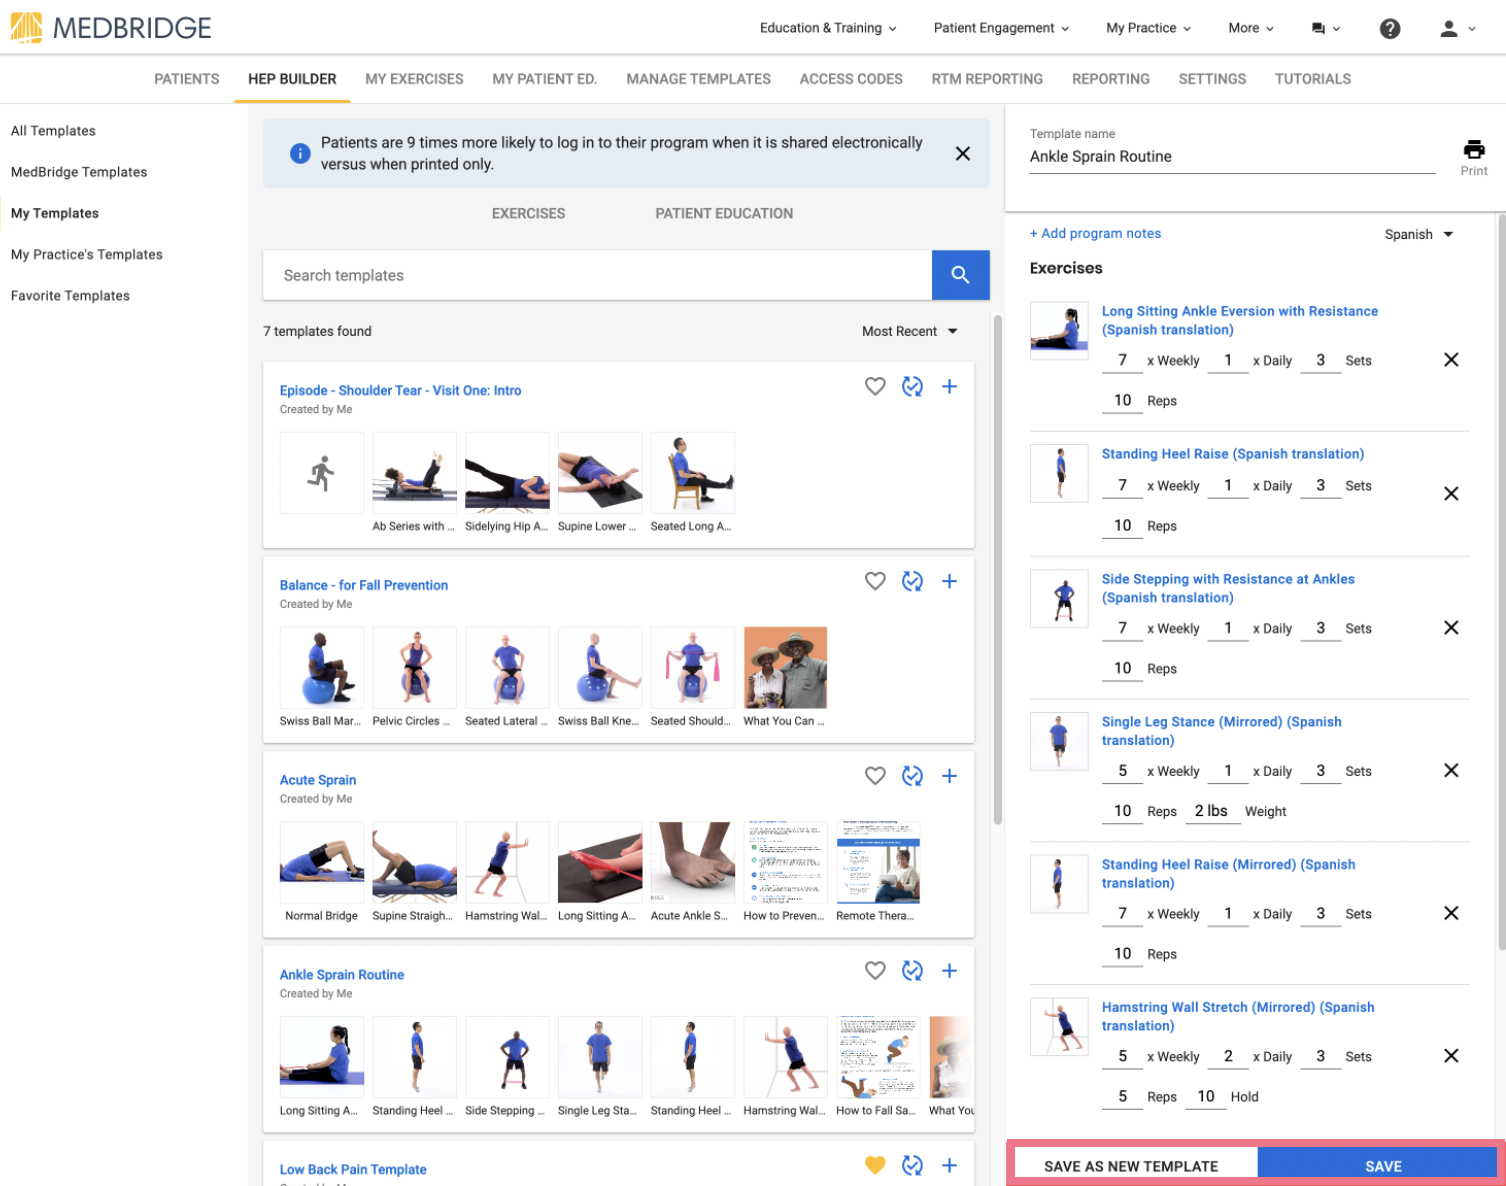Click the Print icon
This screenshot has height=1186, width=1506.
1473,150
